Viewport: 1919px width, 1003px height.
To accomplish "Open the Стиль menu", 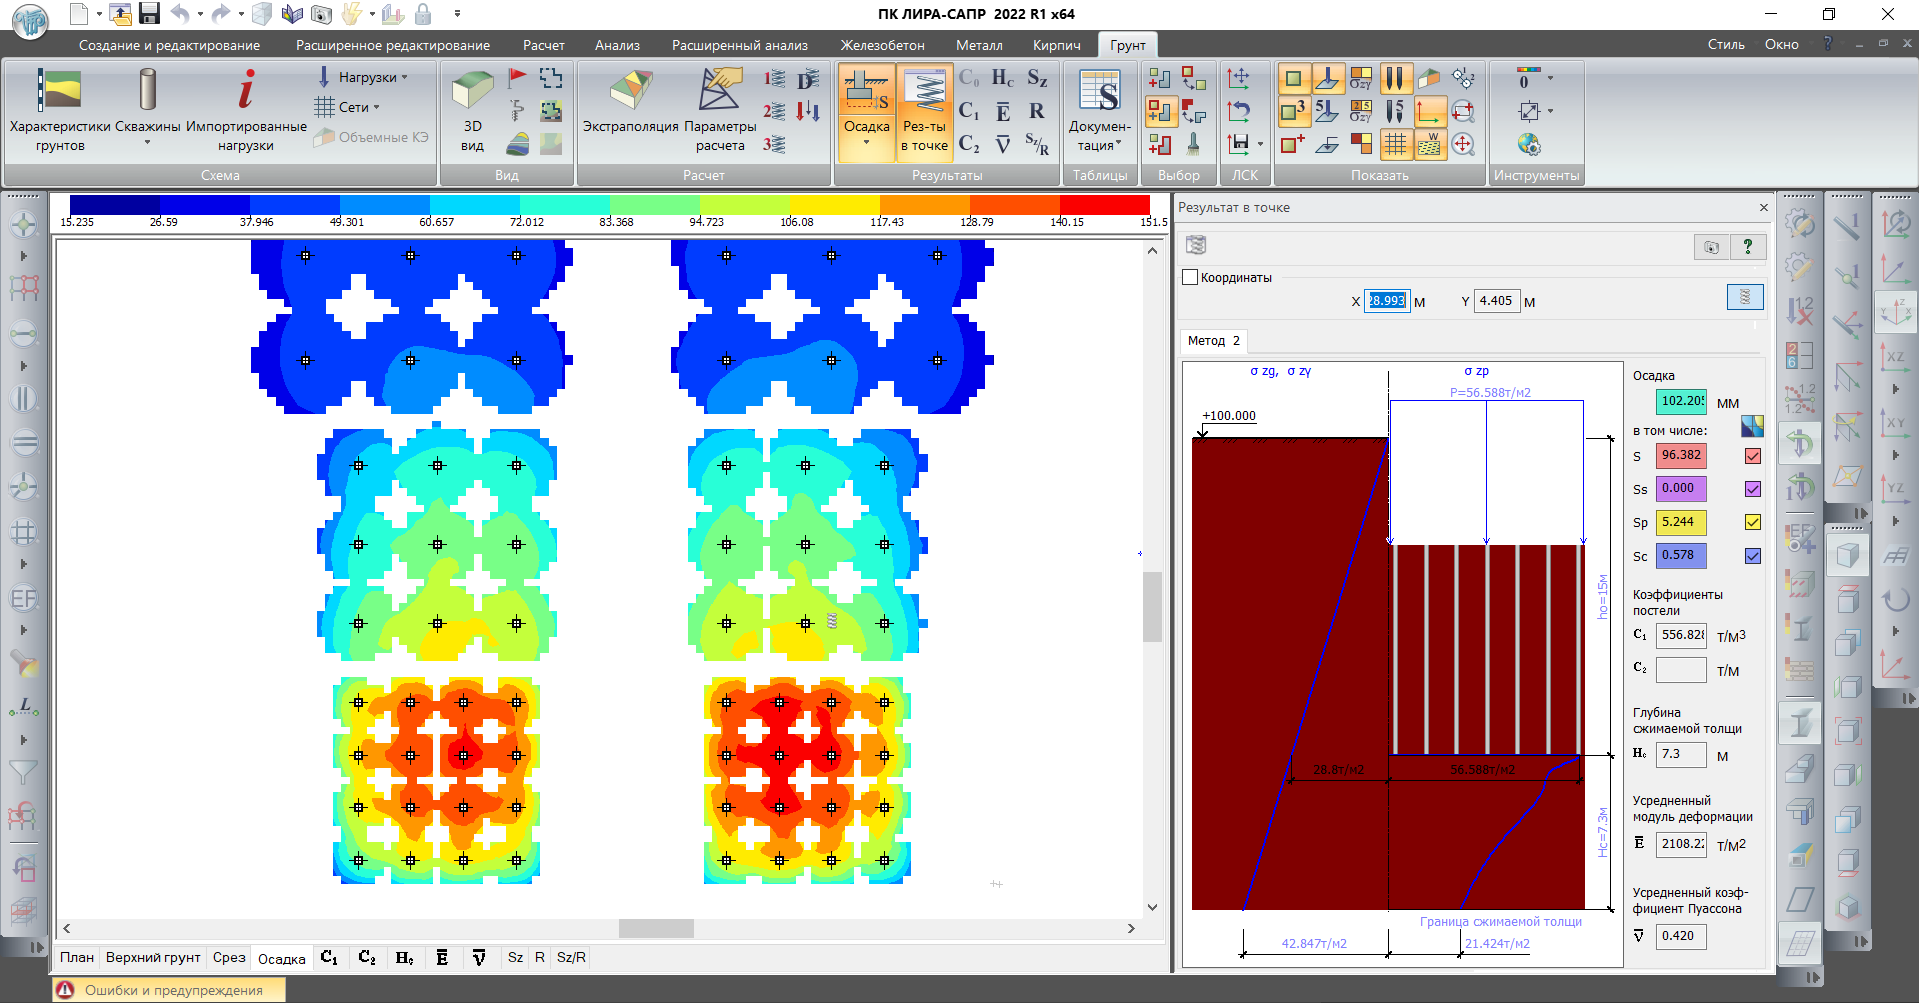I will [x=1725, y=45].
